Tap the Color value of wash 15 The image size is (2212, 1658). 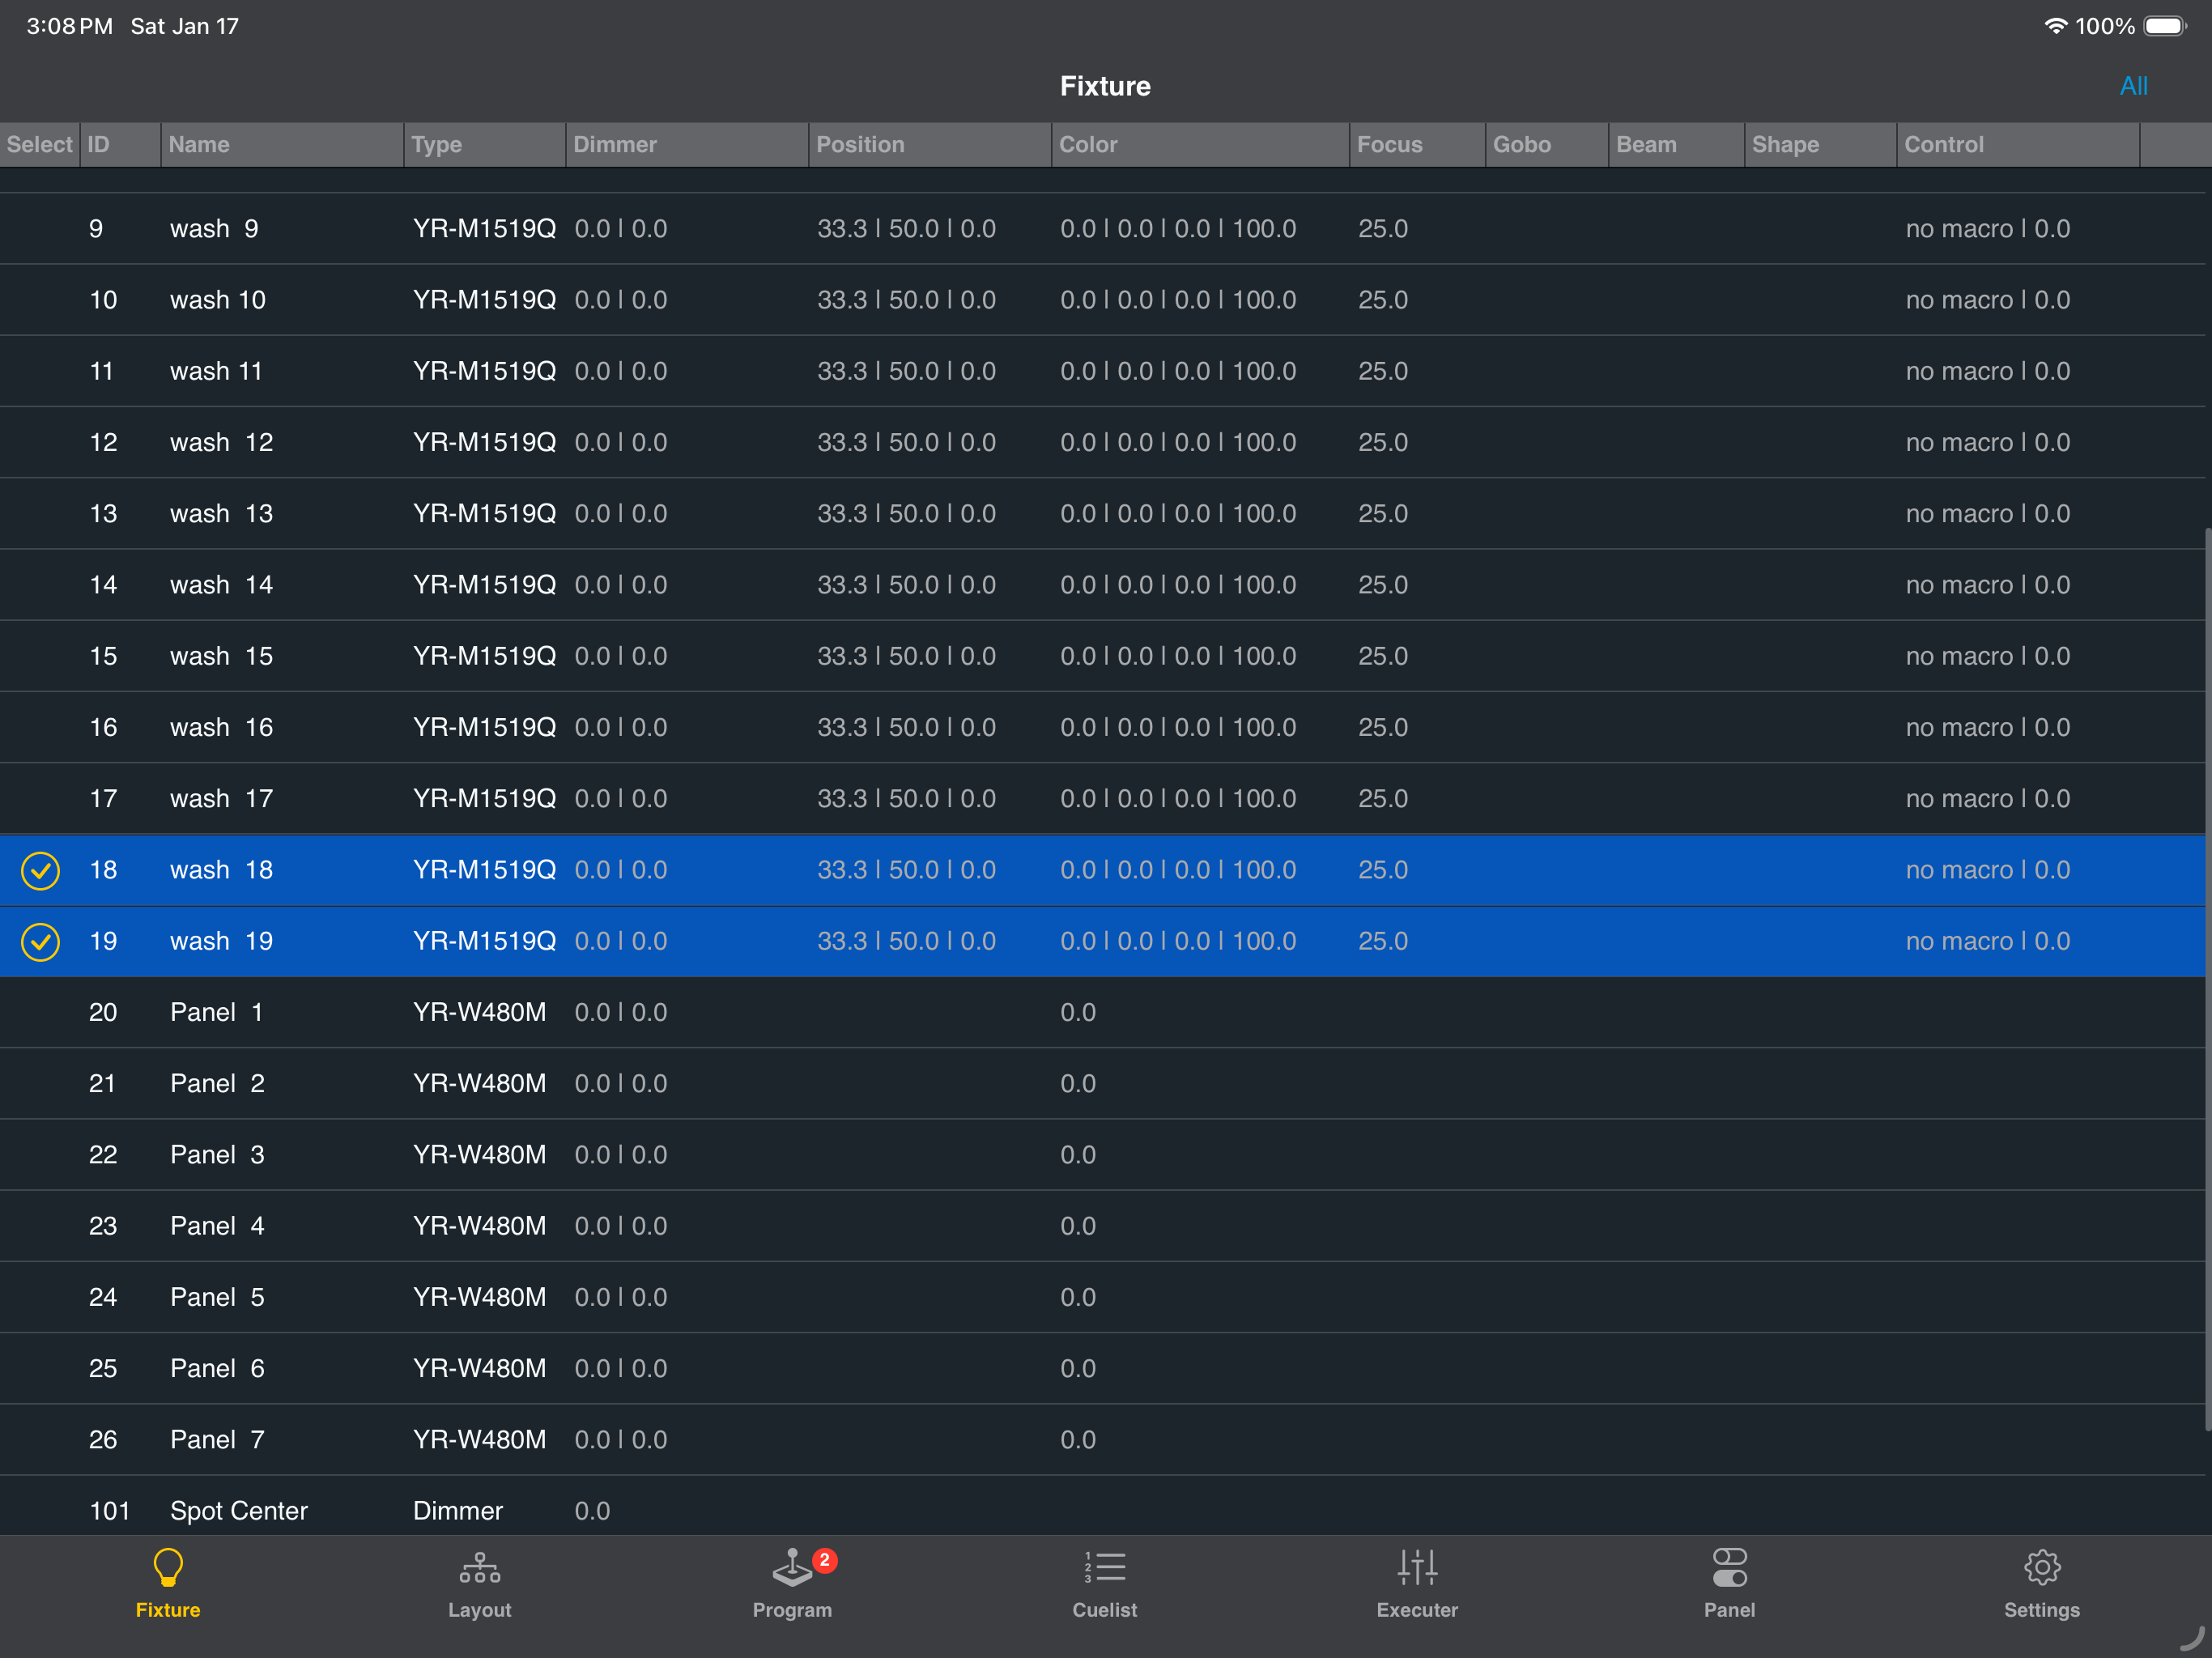pyautogui.click(x=1178, y=656)
